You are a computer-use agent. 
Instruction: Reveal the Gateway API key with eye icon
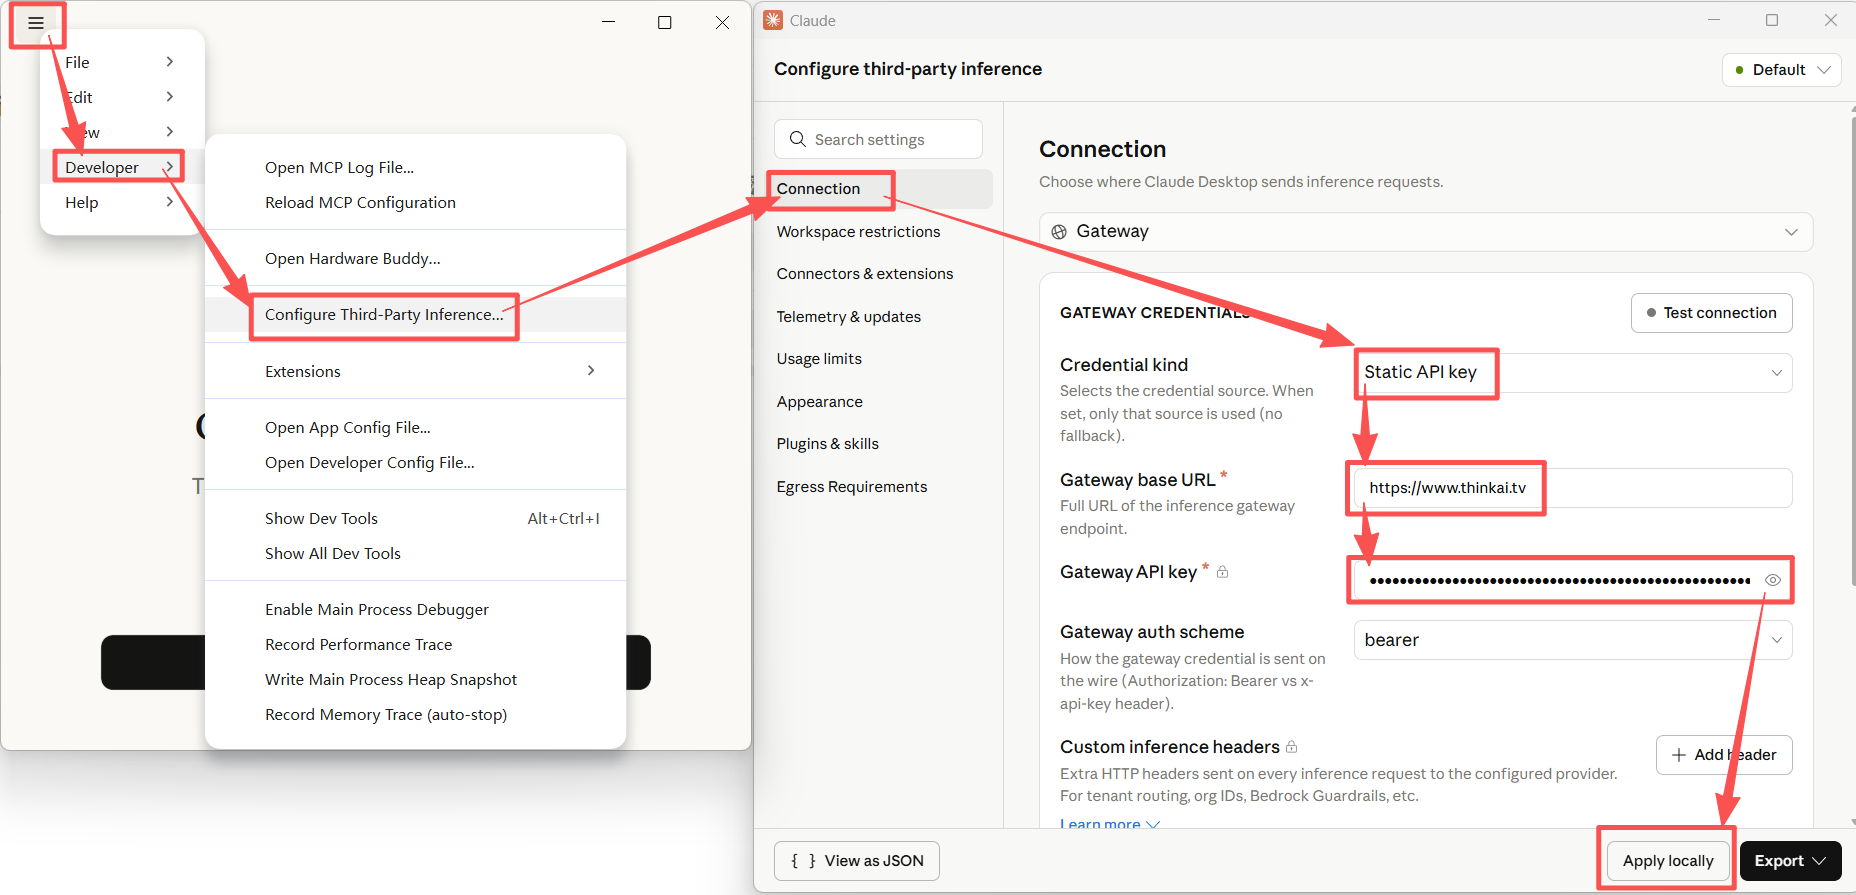coord(1772,580)
